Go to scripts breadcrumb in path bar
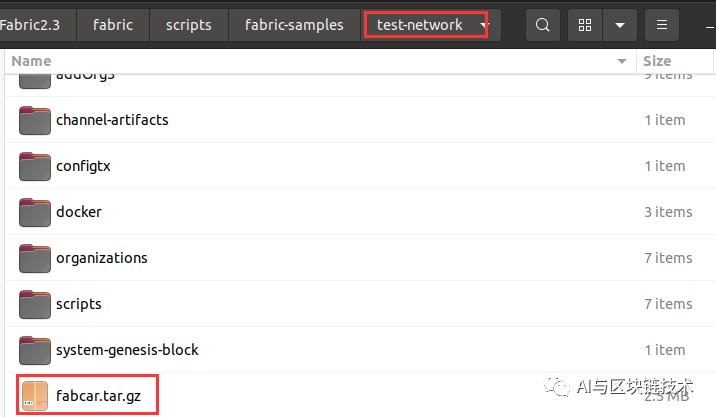 coord(186,24)
